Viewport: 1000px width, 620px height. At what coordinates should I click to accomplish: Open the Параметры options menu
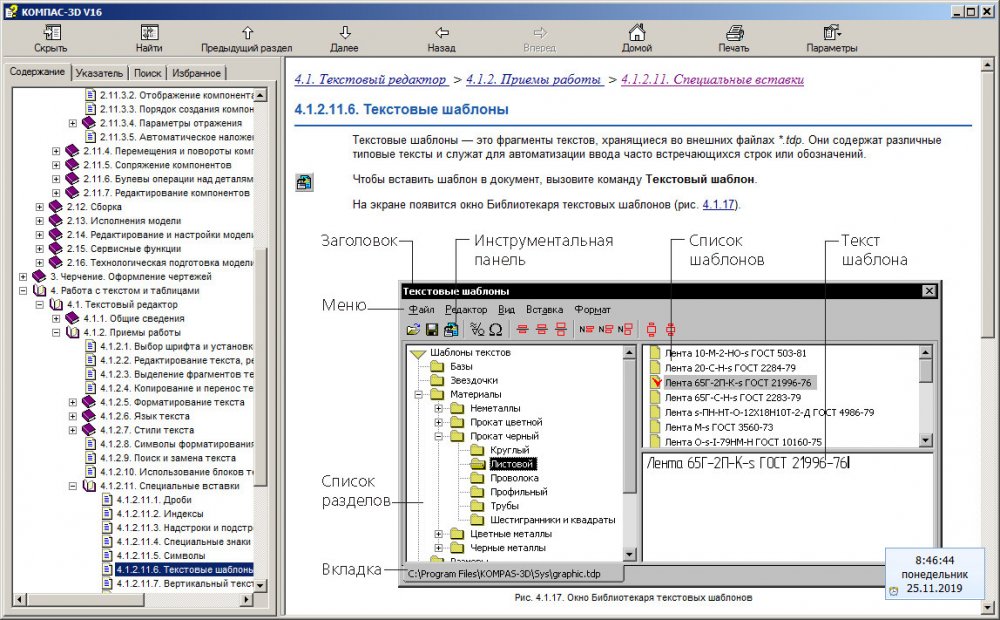832,38
